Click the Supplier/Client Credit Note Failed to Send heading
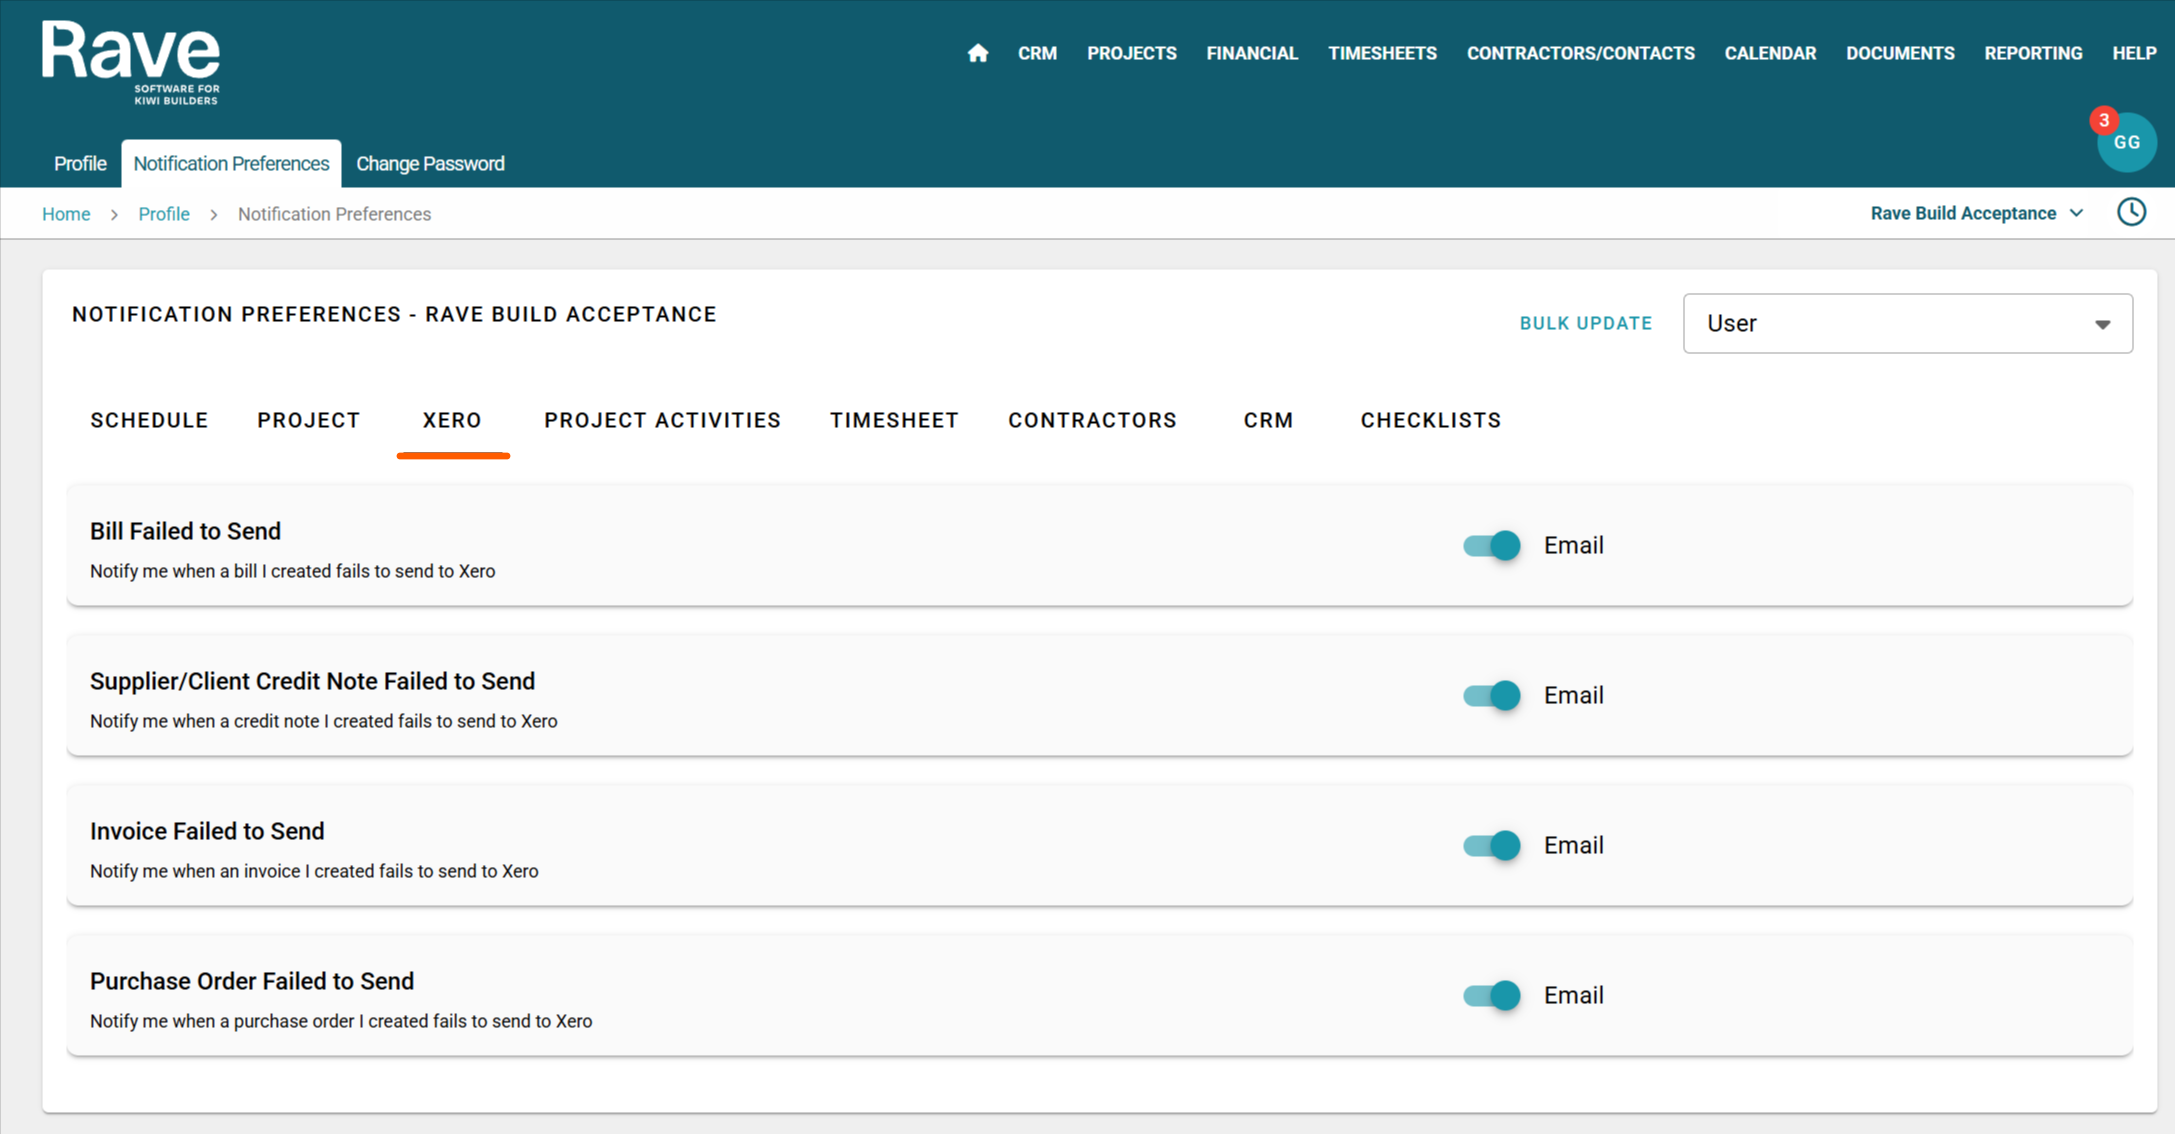The image size is (2175, 1134). (x=312, y=681)
